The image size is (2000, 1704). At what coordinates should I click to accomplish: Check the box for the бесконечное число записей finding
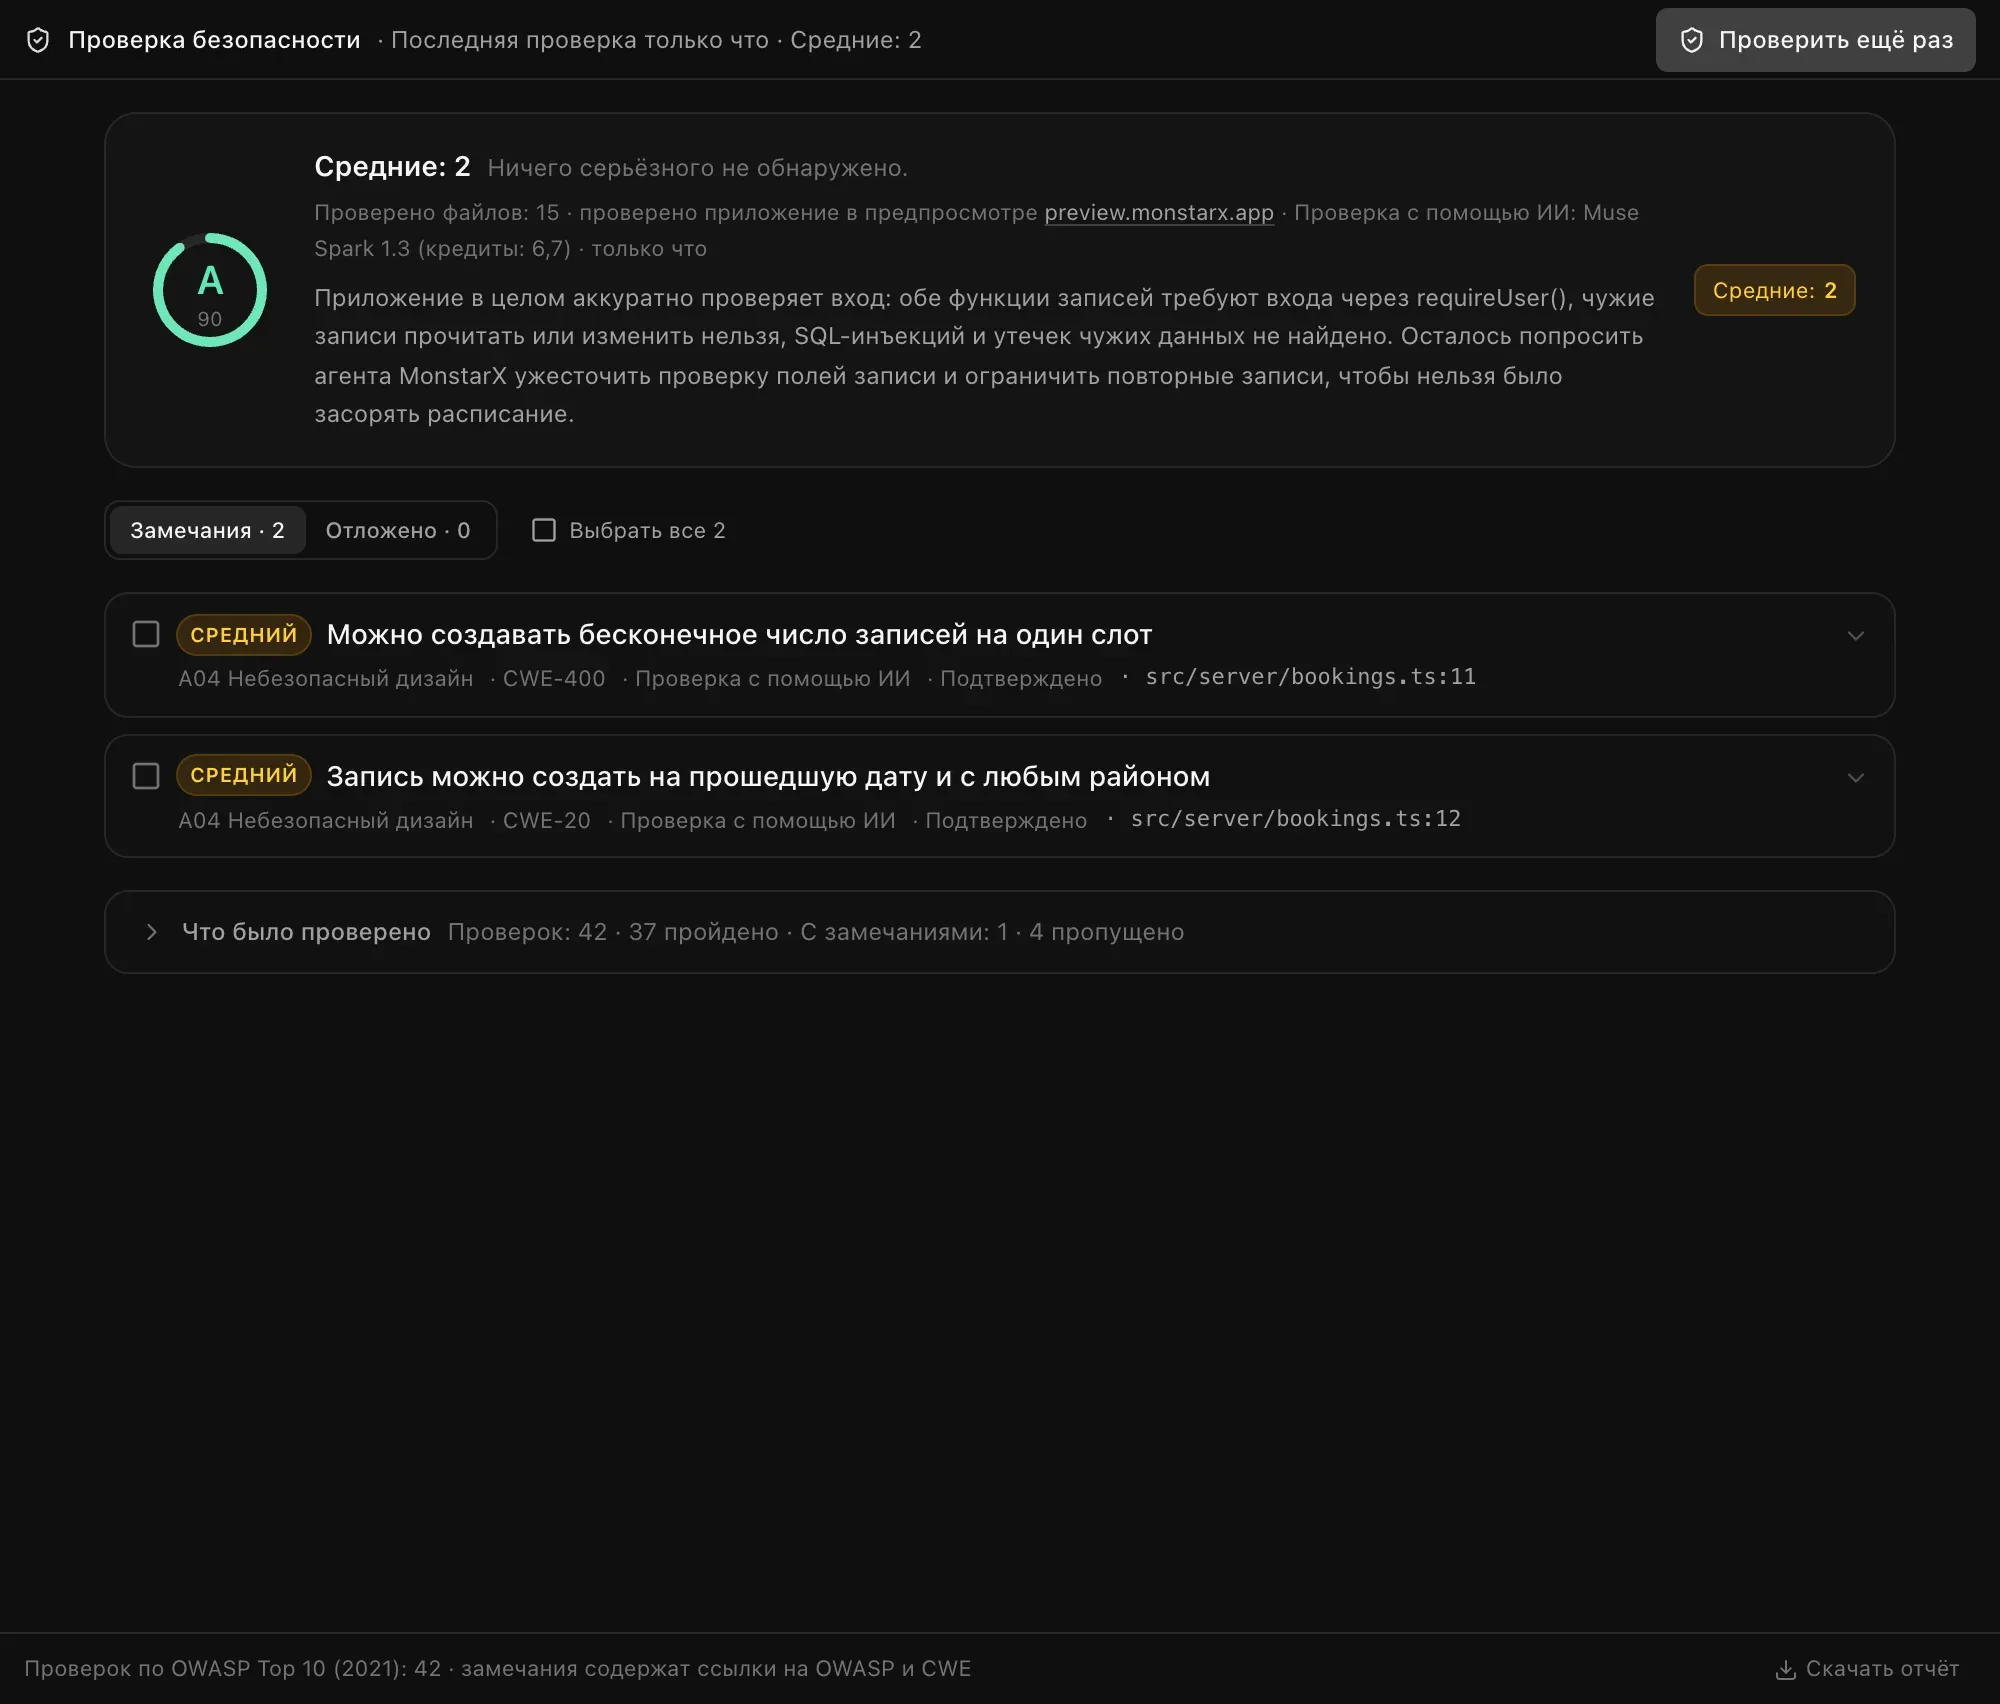[x=146, y=634]
